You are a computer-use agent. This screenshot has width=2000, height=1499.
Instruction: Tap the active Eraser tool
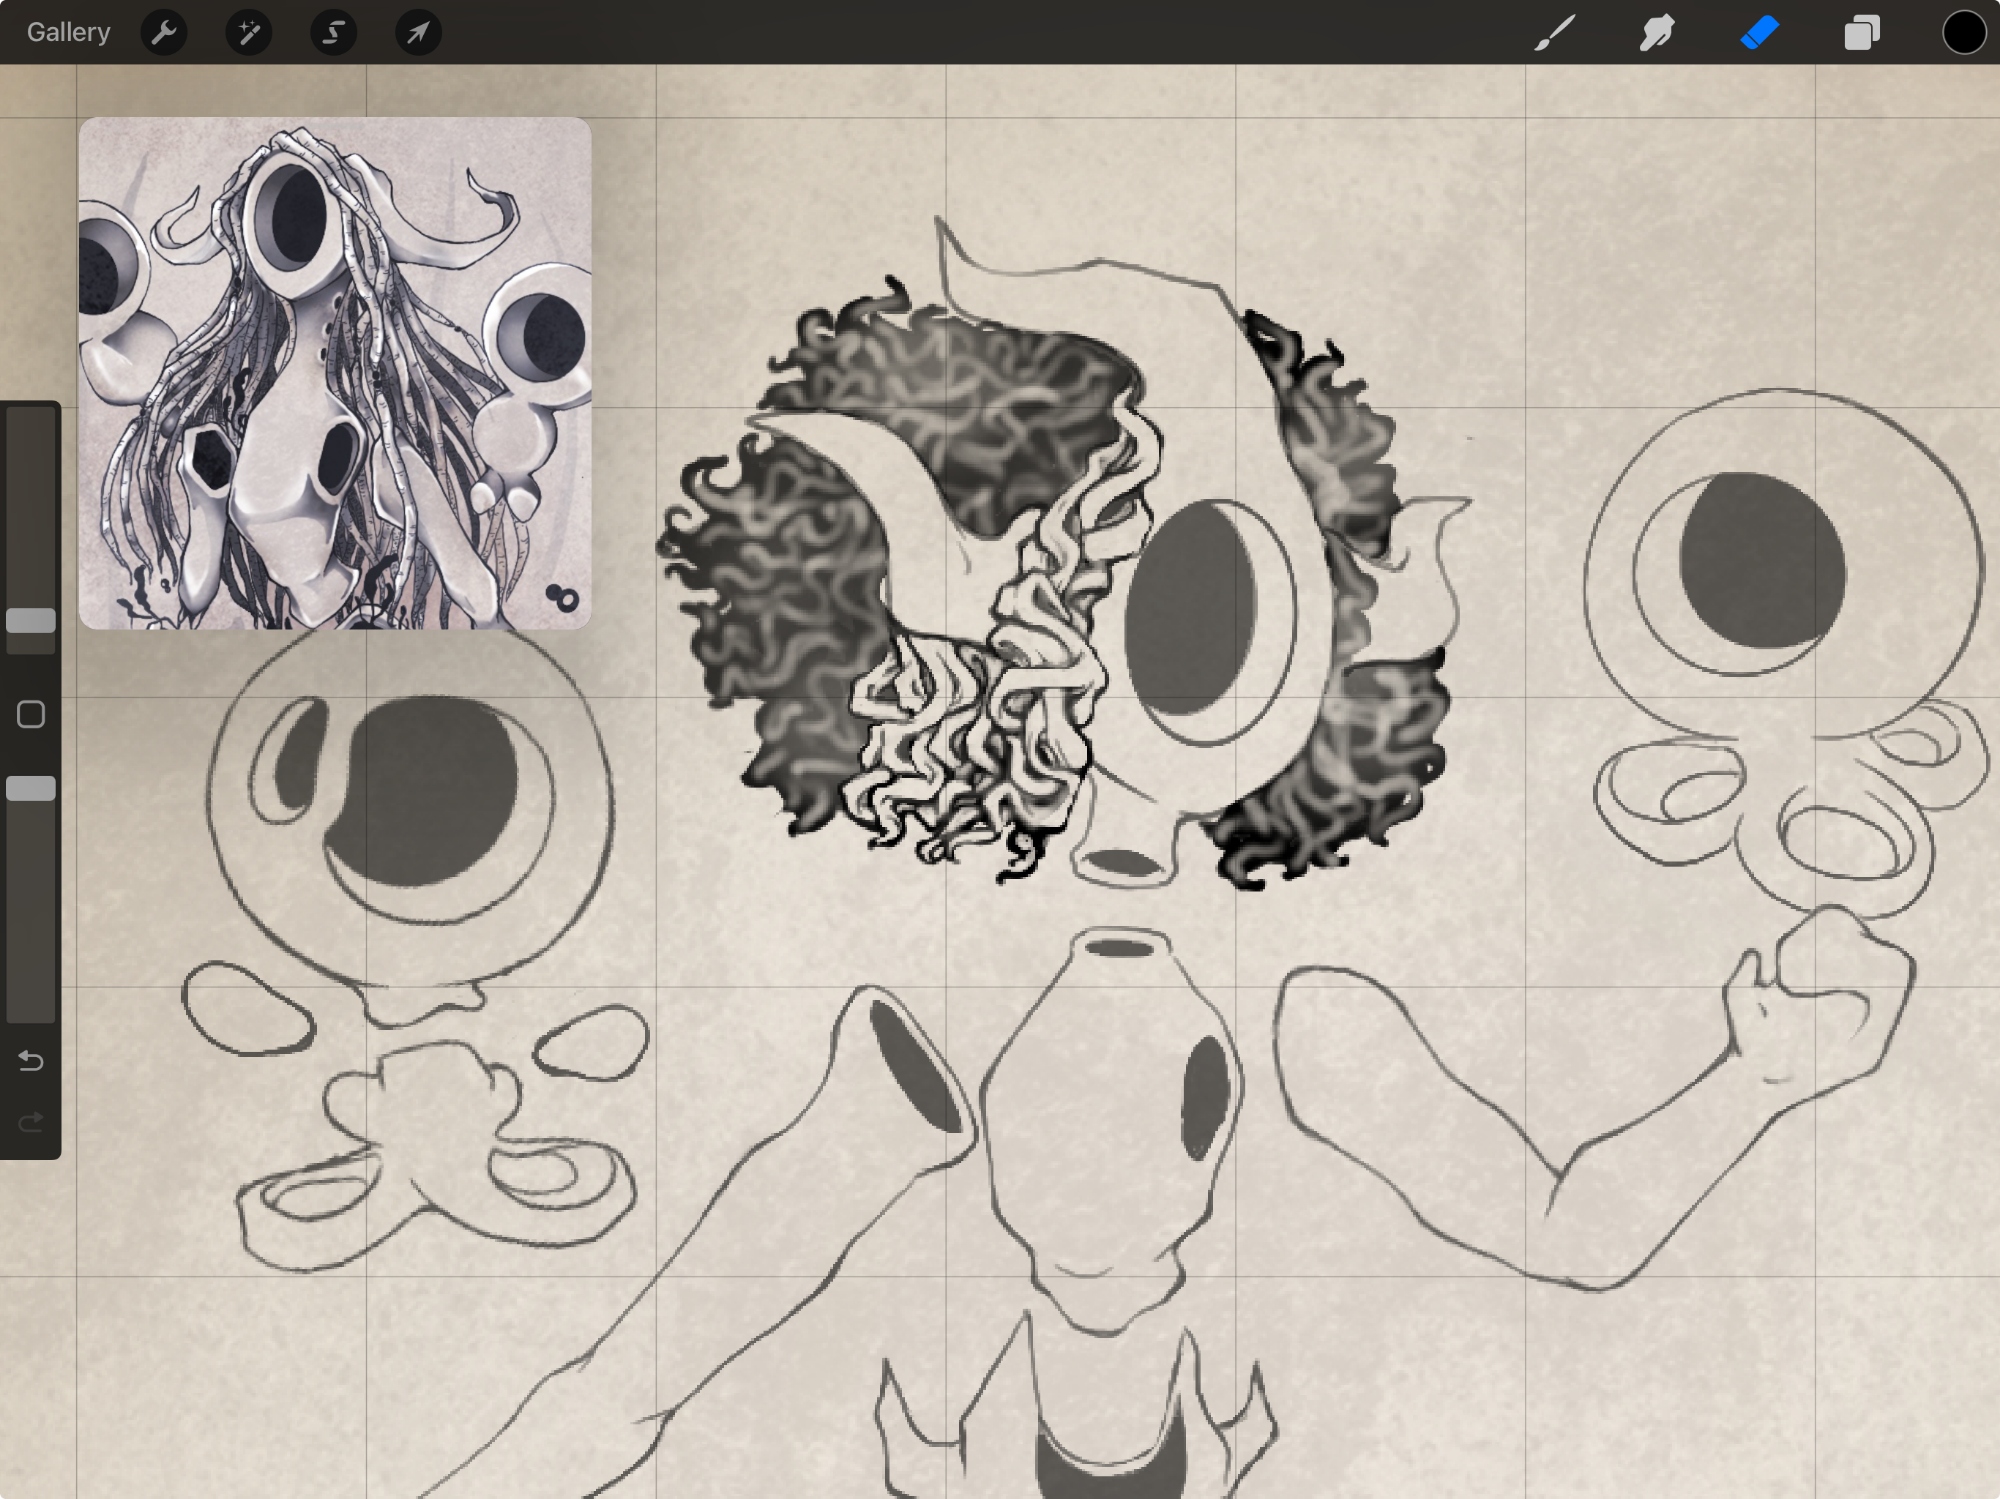coord(1760,32)
